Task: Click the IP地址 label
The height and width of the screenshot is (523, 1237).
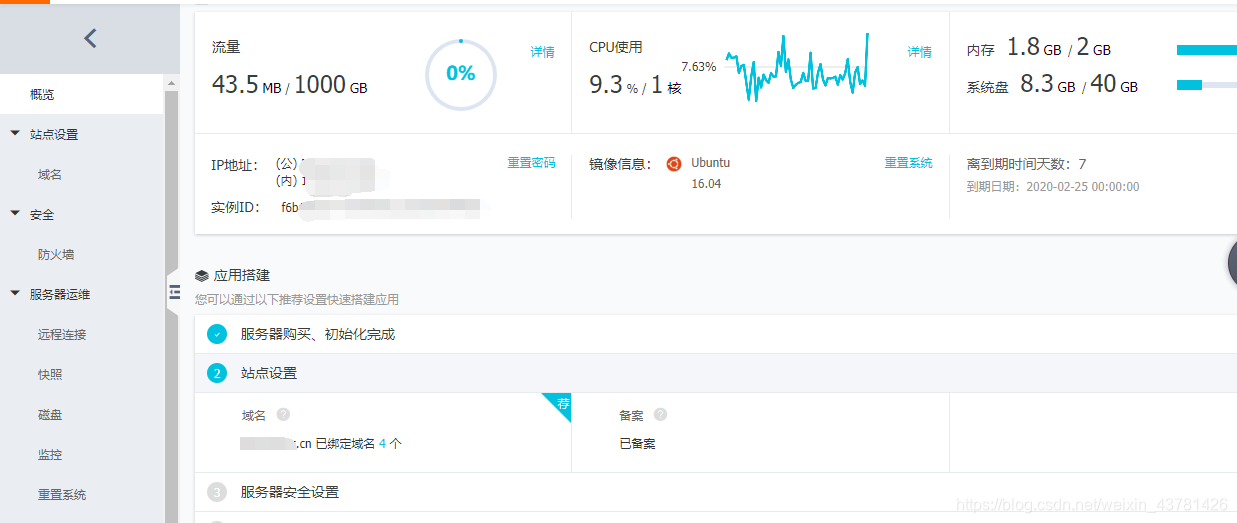Action: coord(234,165)
